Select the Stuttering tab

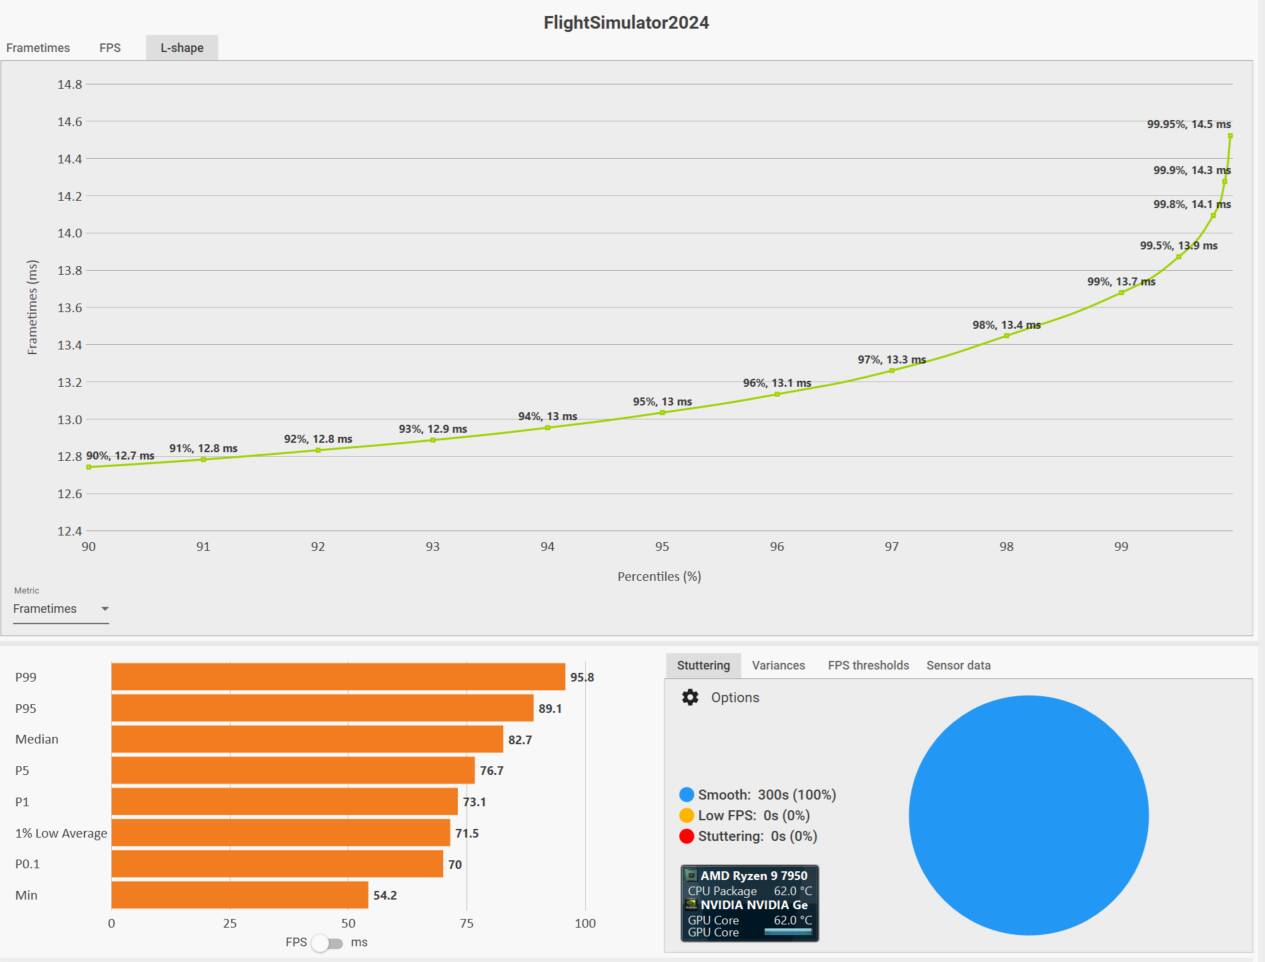[703, 665]
